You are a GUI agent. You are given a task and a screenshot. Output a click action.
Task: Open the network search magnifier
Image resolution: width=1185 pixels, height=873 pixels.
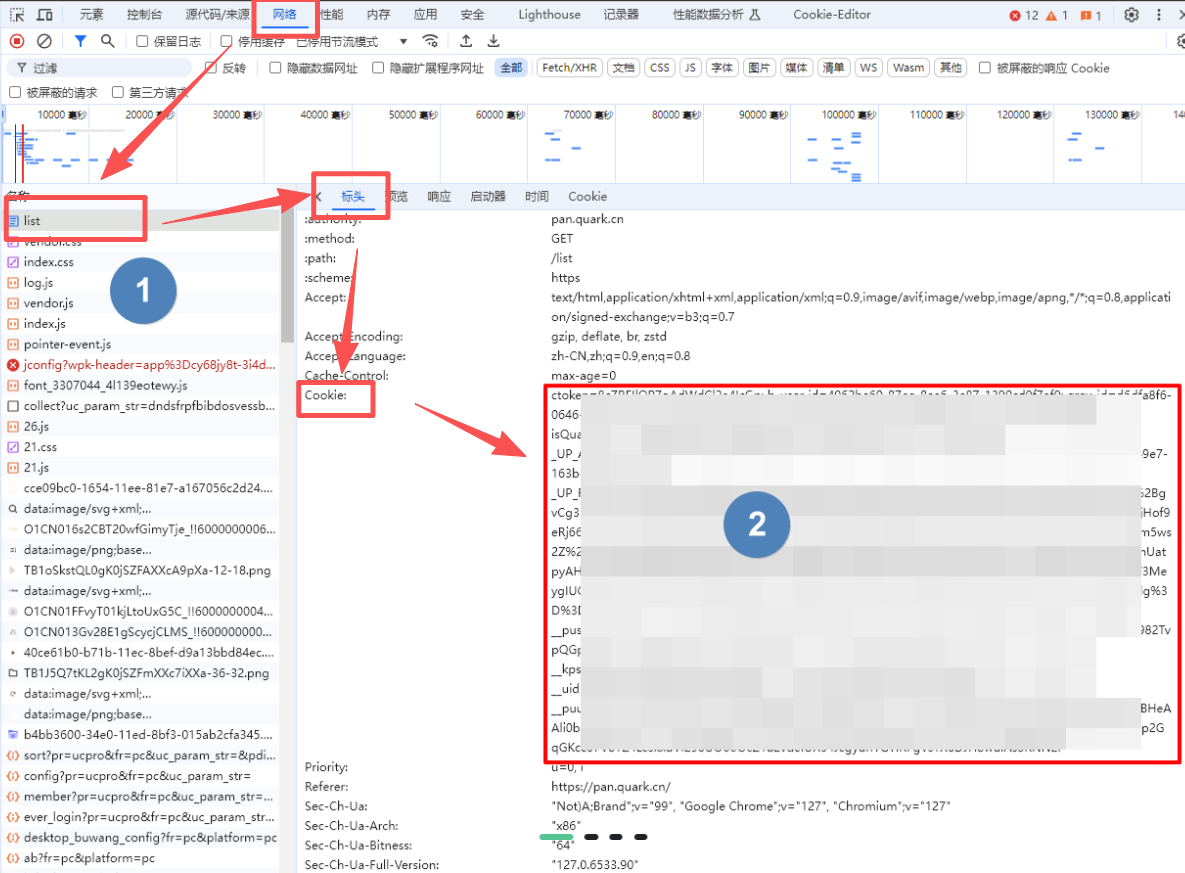click(107, 41)
